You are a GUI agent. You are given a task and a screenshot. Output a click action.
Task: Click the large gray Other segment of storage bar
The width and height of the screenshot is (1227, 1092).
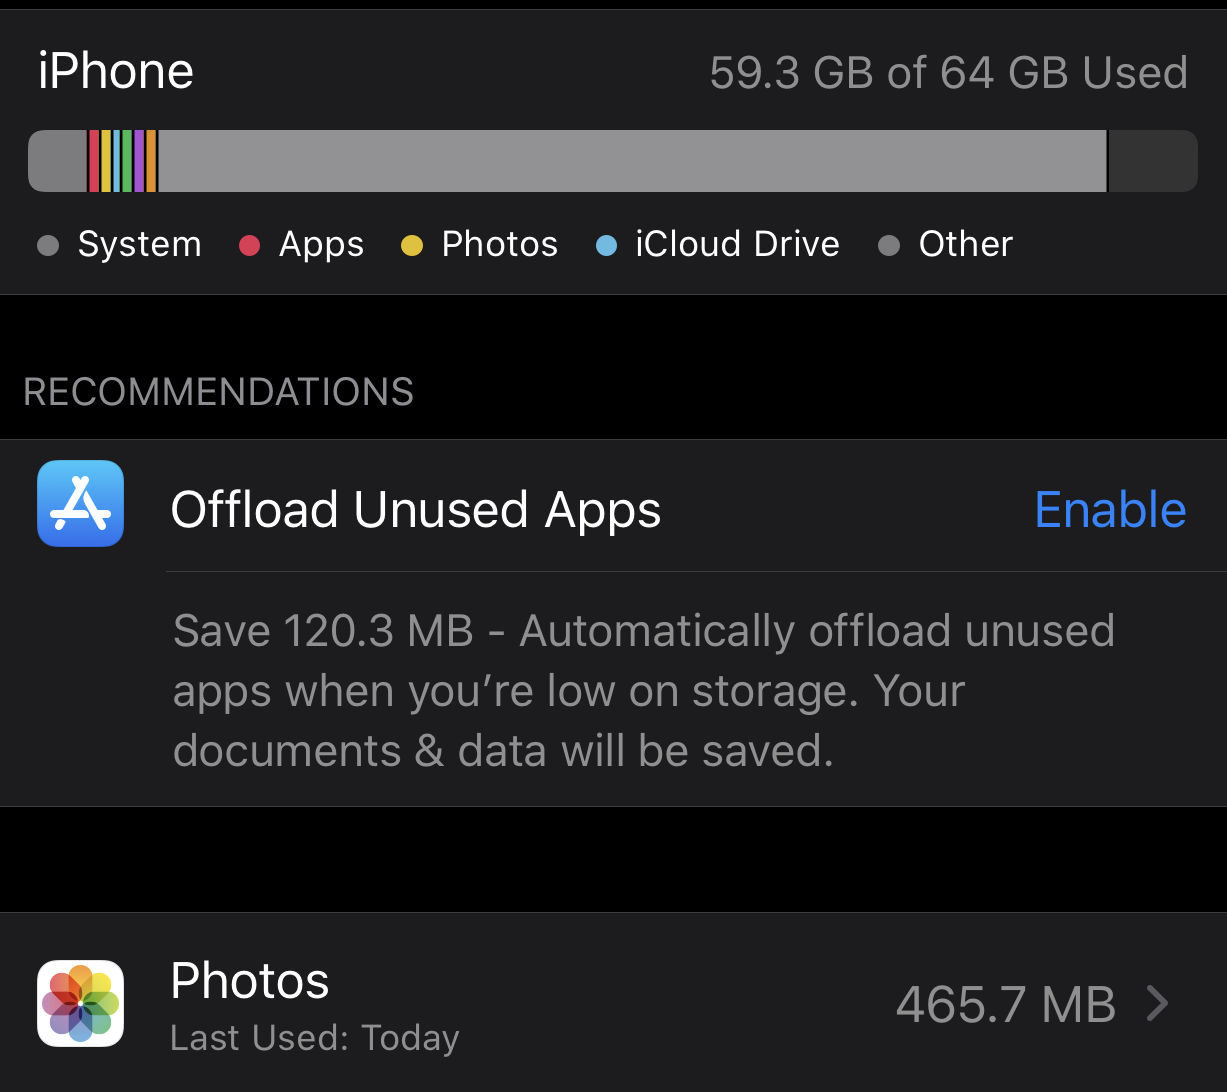(632, 161)
